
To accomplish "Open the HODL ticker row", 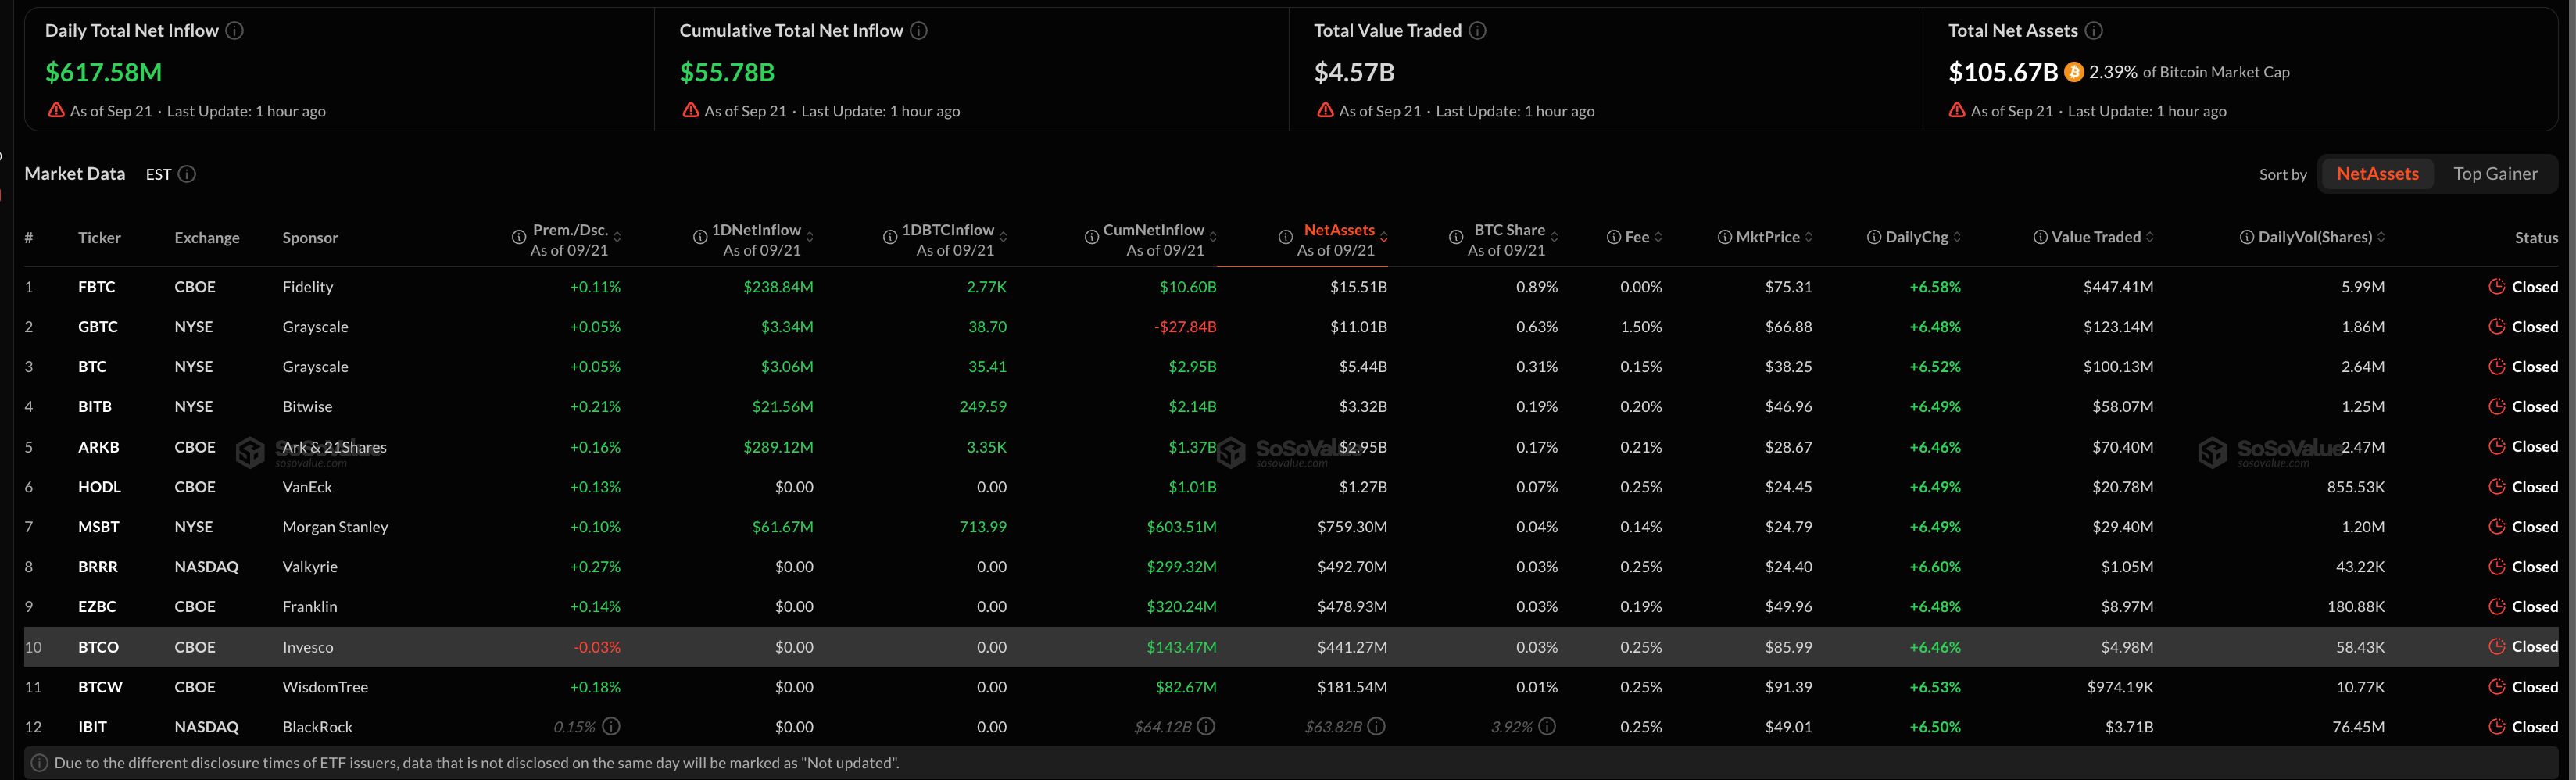I will tap(1291, 487).
